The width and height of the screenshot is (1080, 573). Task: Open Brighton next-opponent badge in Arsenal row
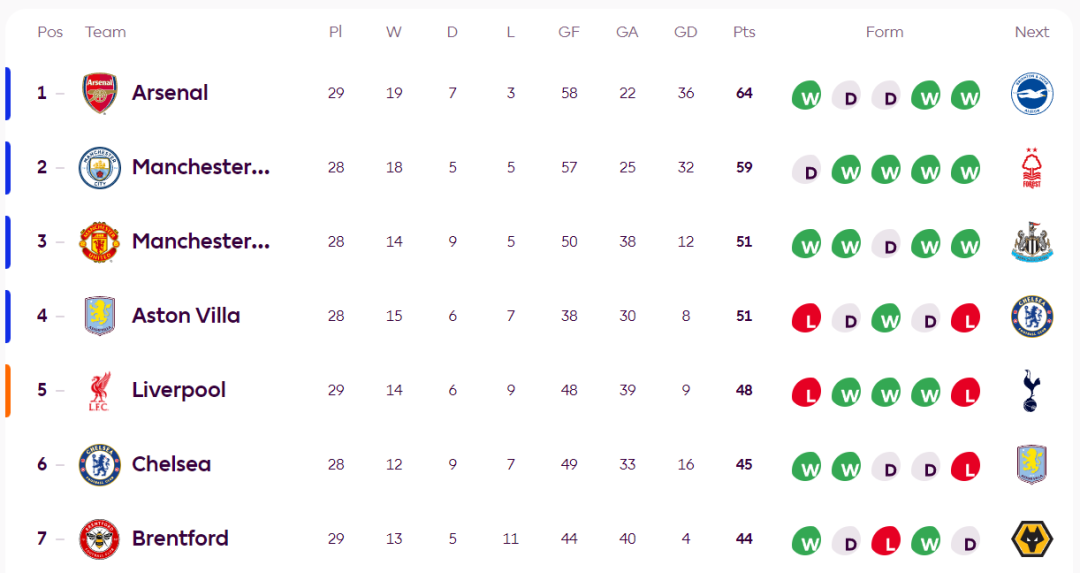click(1032, 93)
